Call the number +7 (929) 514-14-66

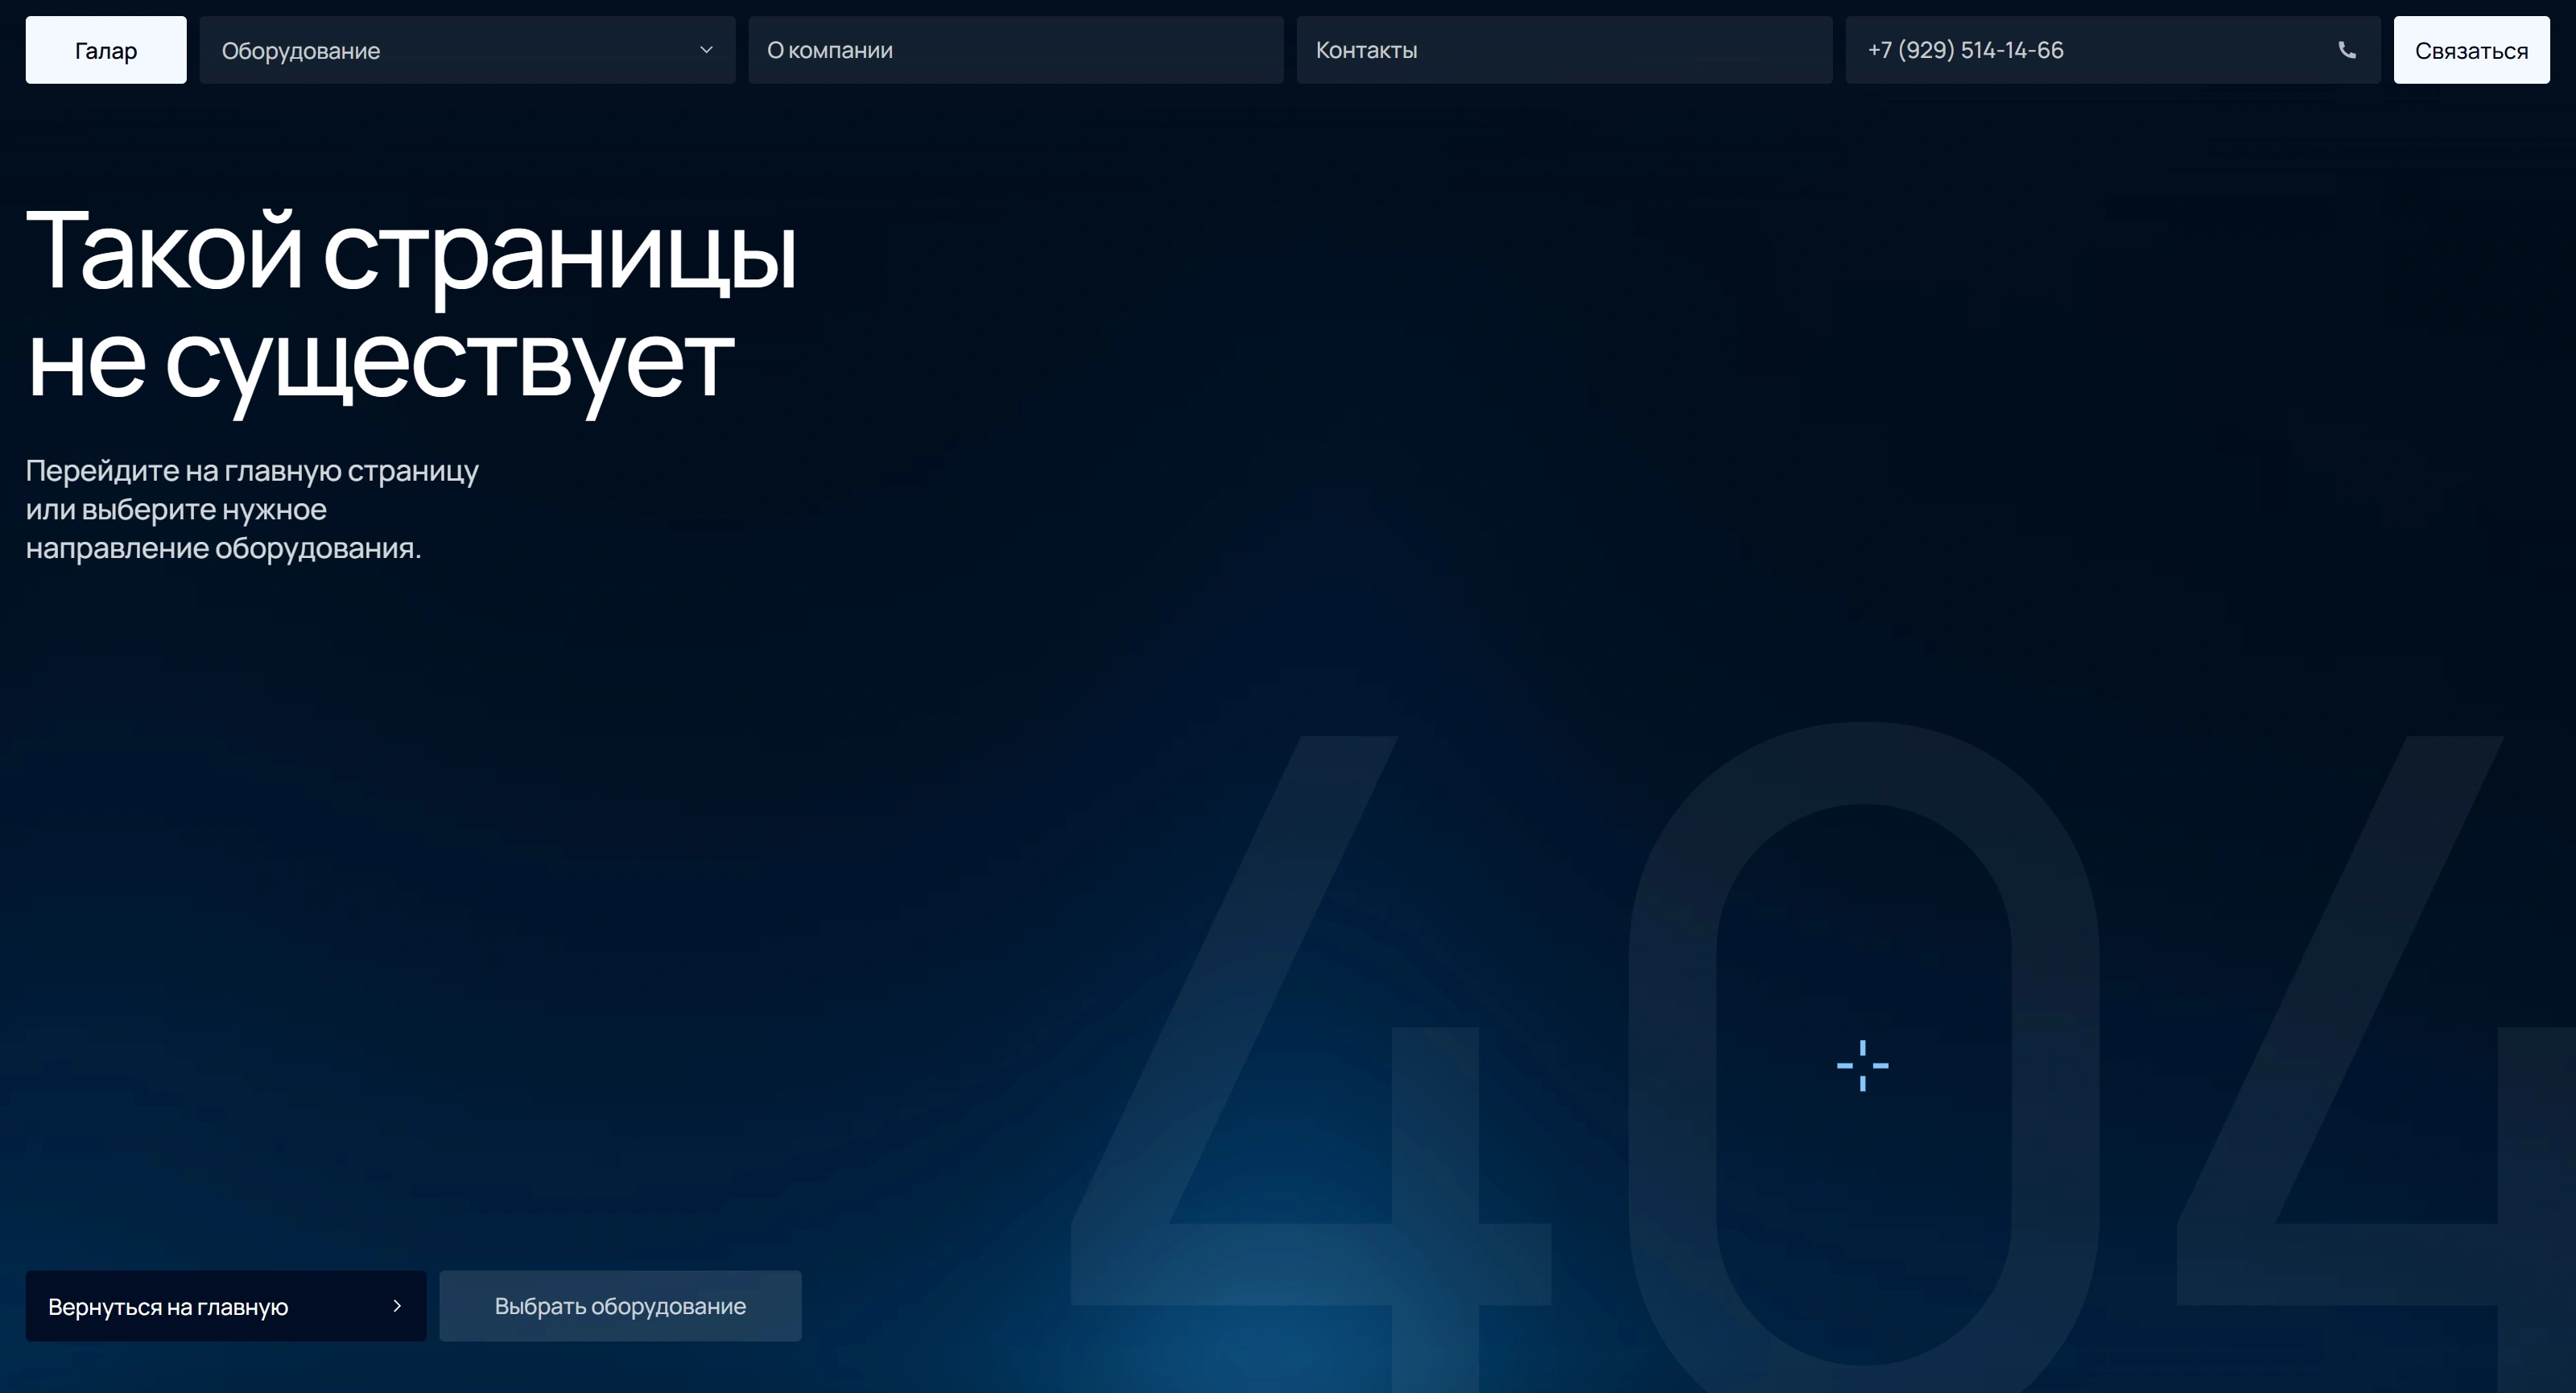[2113, 50]
